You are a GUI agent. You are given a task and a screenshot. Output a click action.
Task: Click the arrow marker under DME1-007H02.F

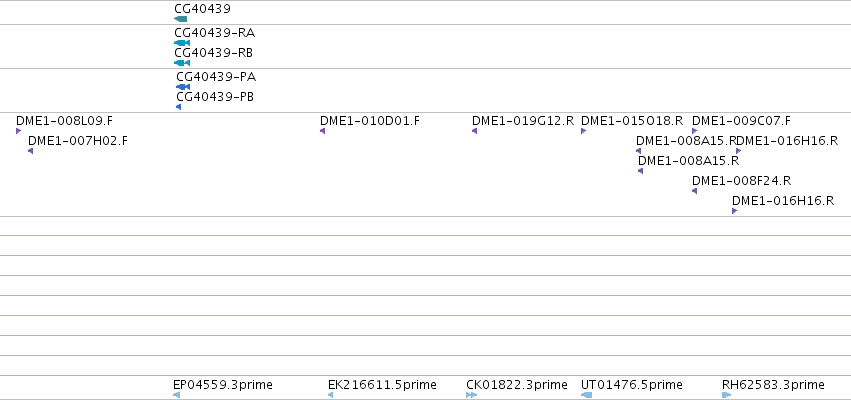[30, 151]
